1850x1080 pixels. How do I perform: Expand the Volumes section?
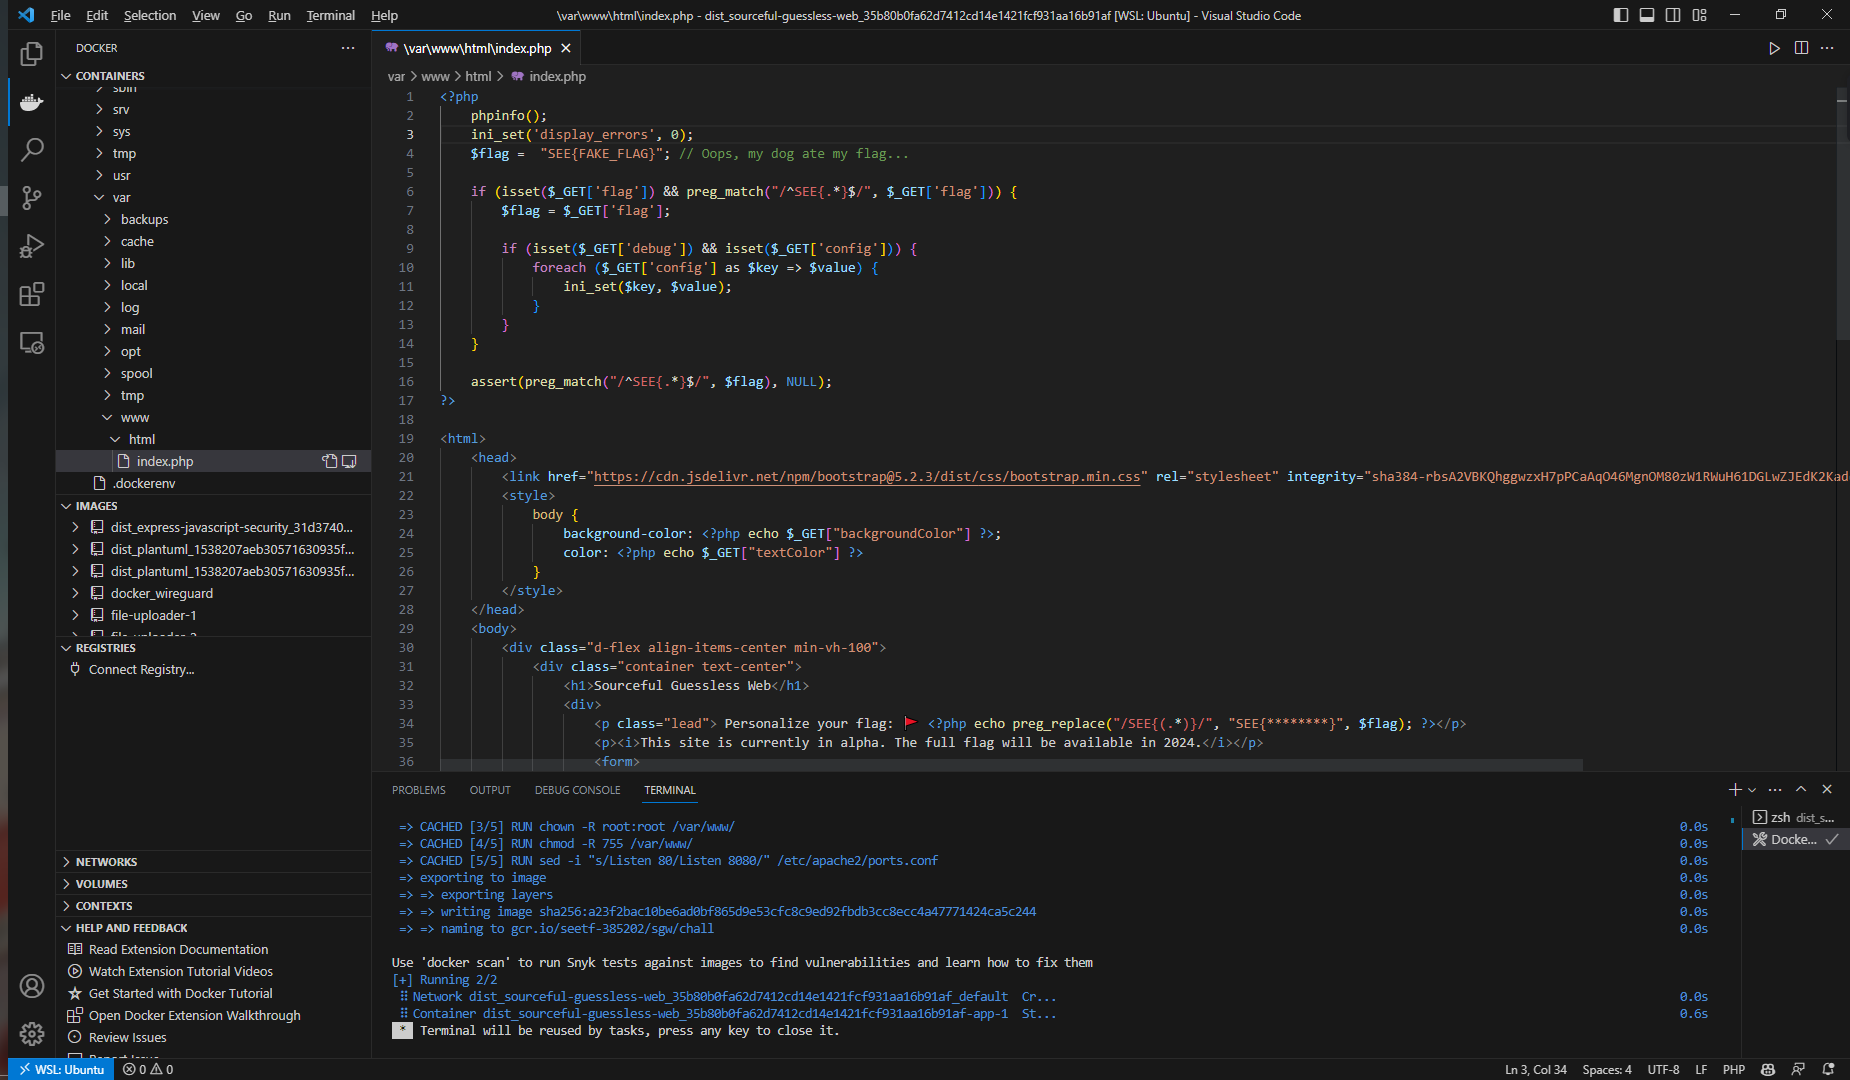click(213, 884)
